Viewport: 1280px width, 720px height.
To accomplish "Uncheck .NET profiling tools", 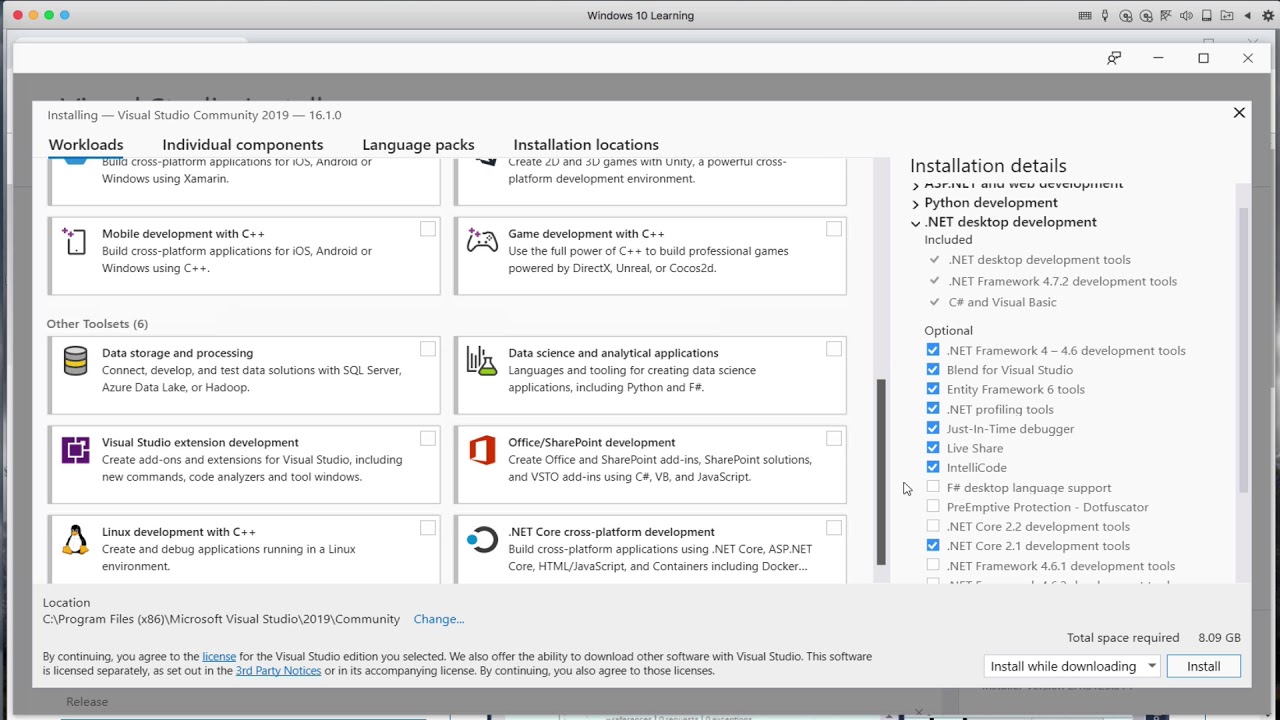I will [x=933, y=409].
